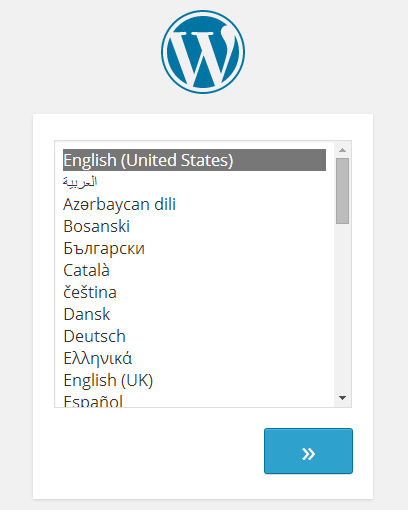Image resolution: width=408 pixels, height=510 pixels.
Task: Click the language list scrollbar thumb
Action: click(342, 191)
